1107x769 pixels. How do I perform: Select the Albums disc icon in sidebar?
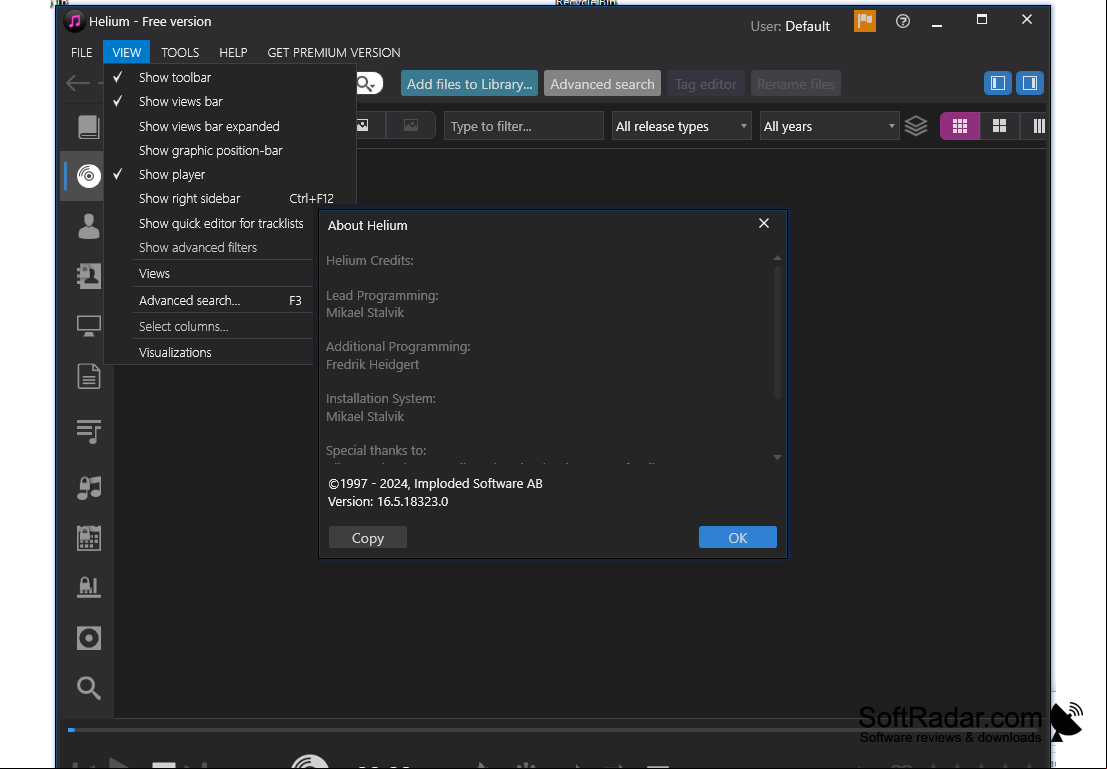[88, 175]
